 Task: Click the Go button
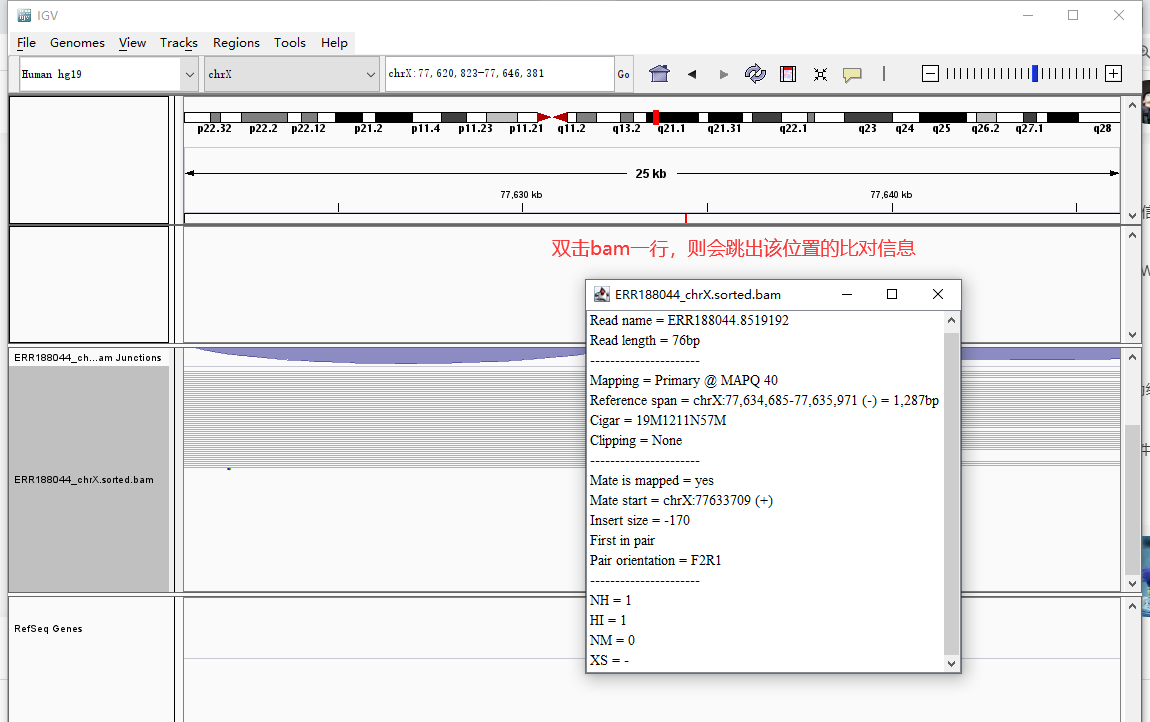tap(623, 74)
